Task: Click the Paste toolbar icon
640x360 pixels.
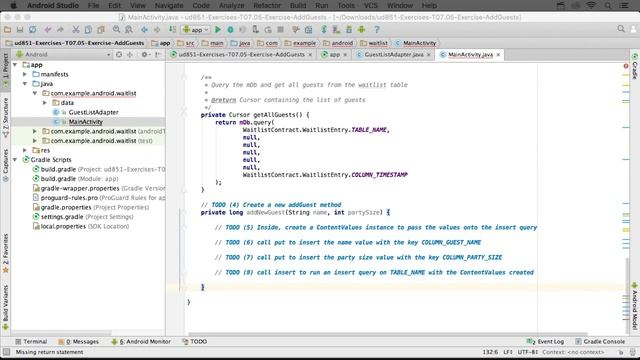Action: coord(100,30)
